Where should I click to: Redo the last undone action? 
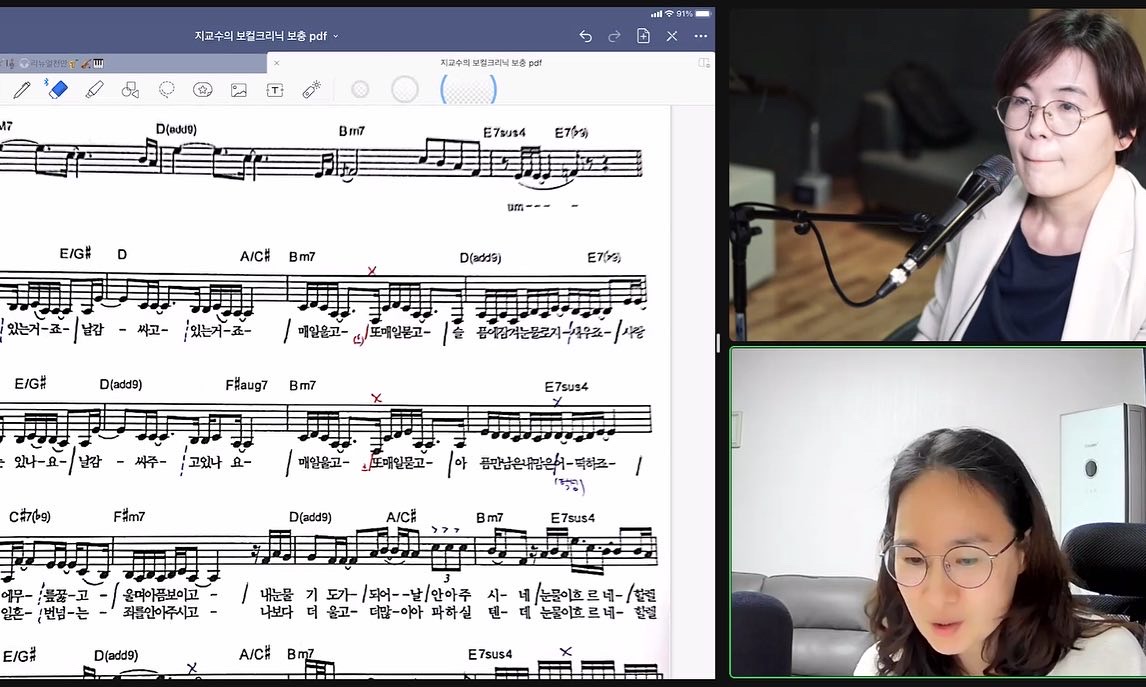614,36
